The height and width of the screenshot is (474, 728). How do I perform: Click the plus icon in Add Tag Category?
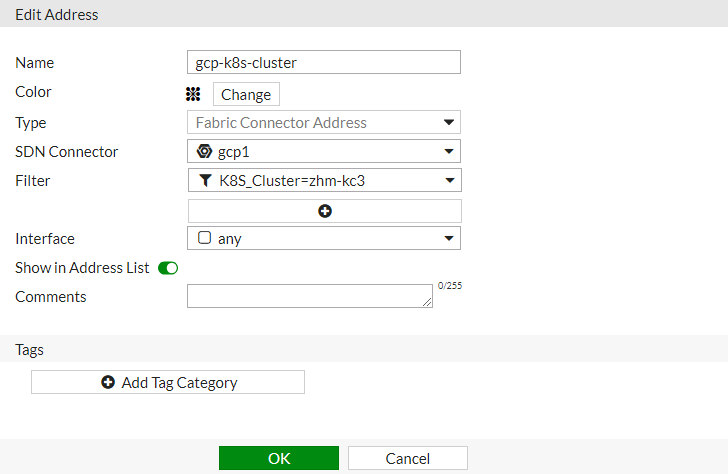click(x=108, y=382)
